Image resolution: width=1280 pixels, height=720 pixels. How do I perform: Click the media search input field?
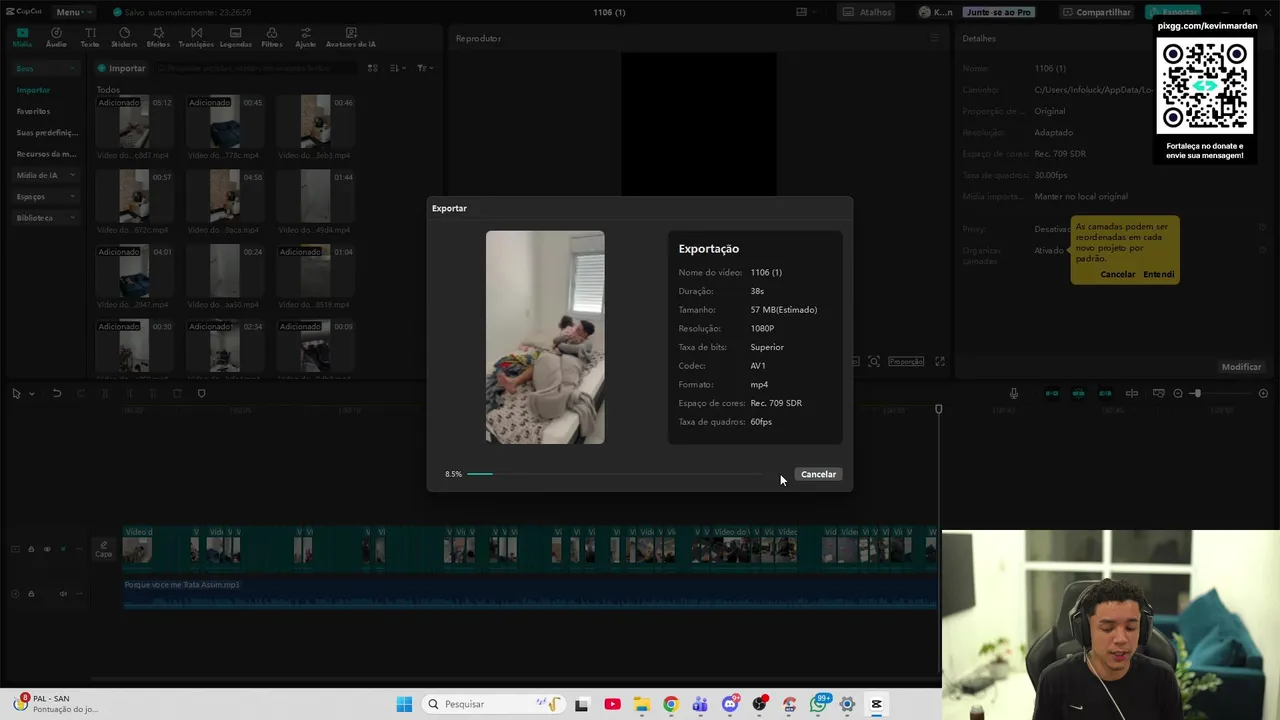[258, 68]
